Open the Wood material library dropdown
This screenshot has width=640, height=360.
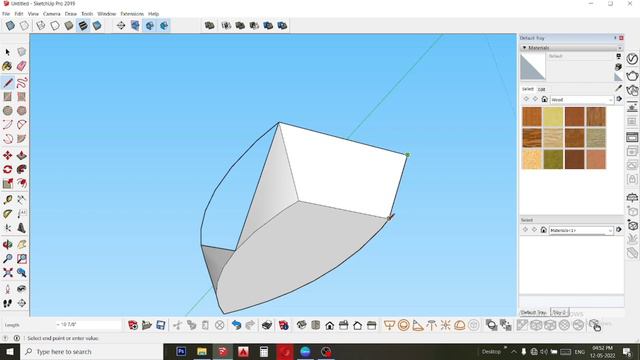point(582,100)
